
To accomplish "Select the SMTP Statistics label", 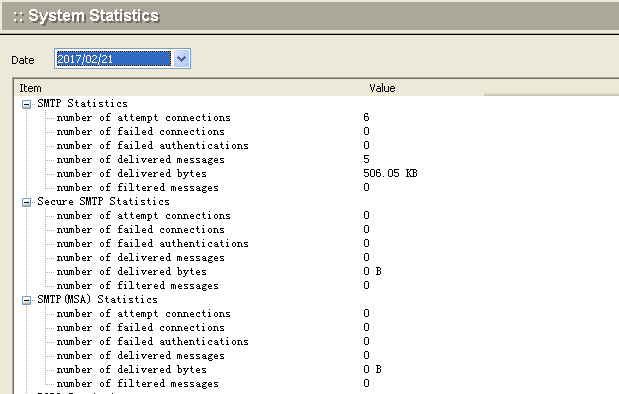I will (83, 103).
